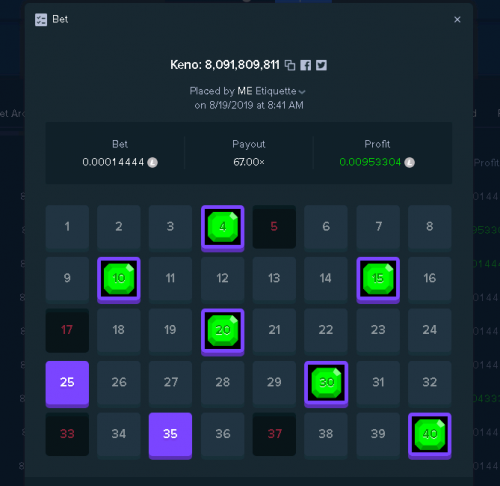Pick Keno tile number 8
This screenshot has width=500, height=486.
point(430,228)
